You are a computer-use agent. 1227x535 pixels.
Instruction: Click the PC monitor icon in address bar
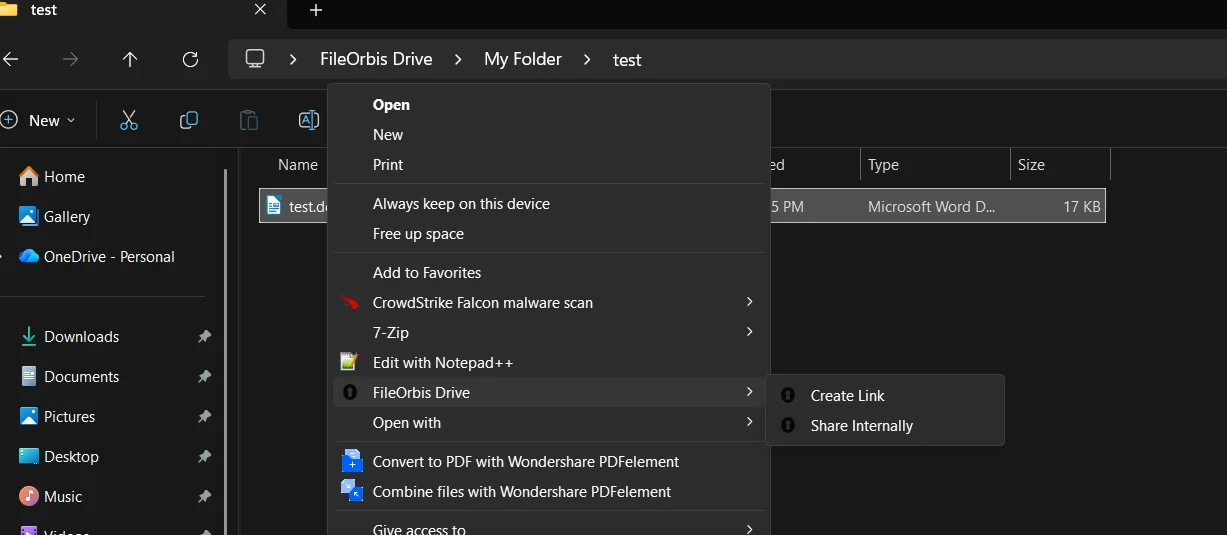pyautogui.click(x=255, y=59)
